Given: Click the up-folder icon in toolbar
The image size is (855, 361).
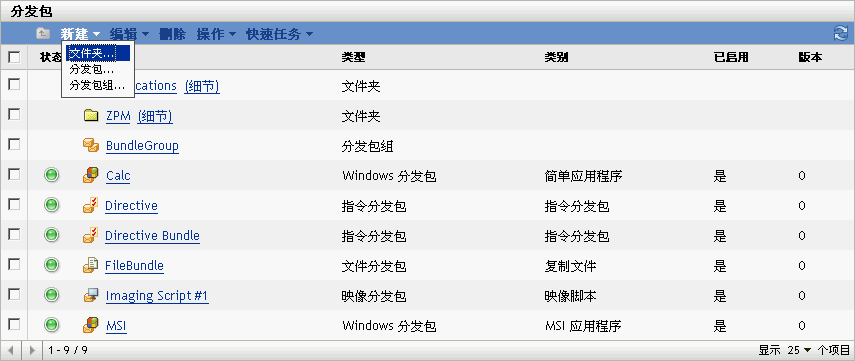Looking at the screenshot, I should pyautogui.click(x=43, y=34).
